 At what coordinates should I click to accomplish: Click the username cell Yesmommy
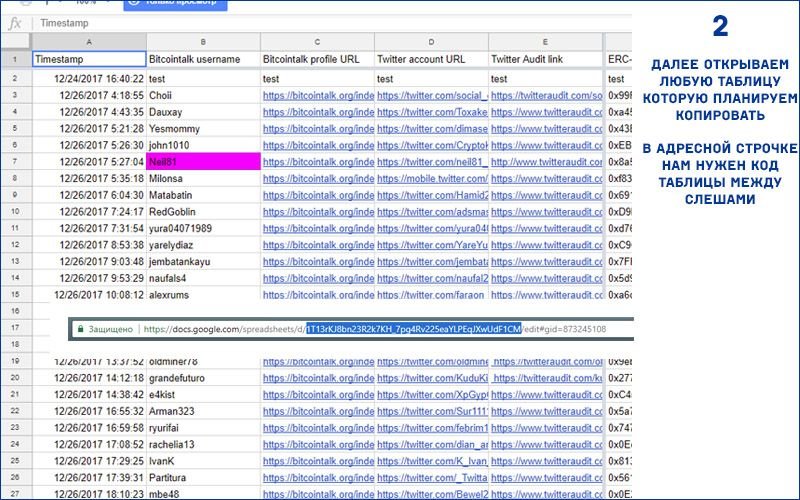203,129
